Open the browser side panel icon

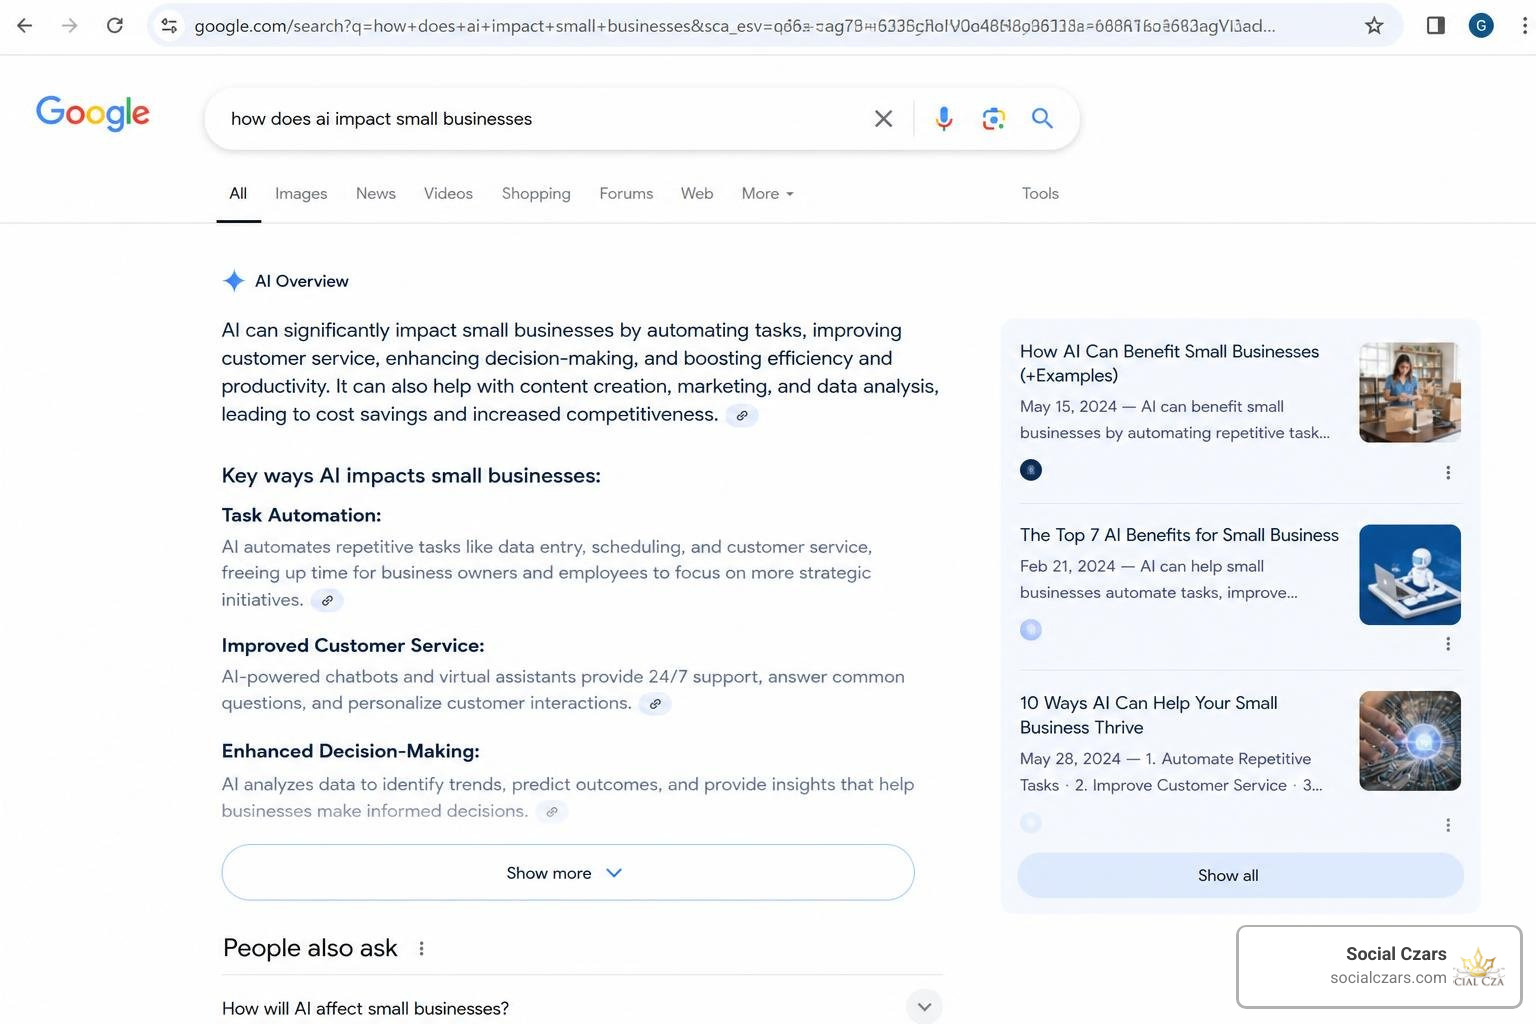[x=1435, y=25]
